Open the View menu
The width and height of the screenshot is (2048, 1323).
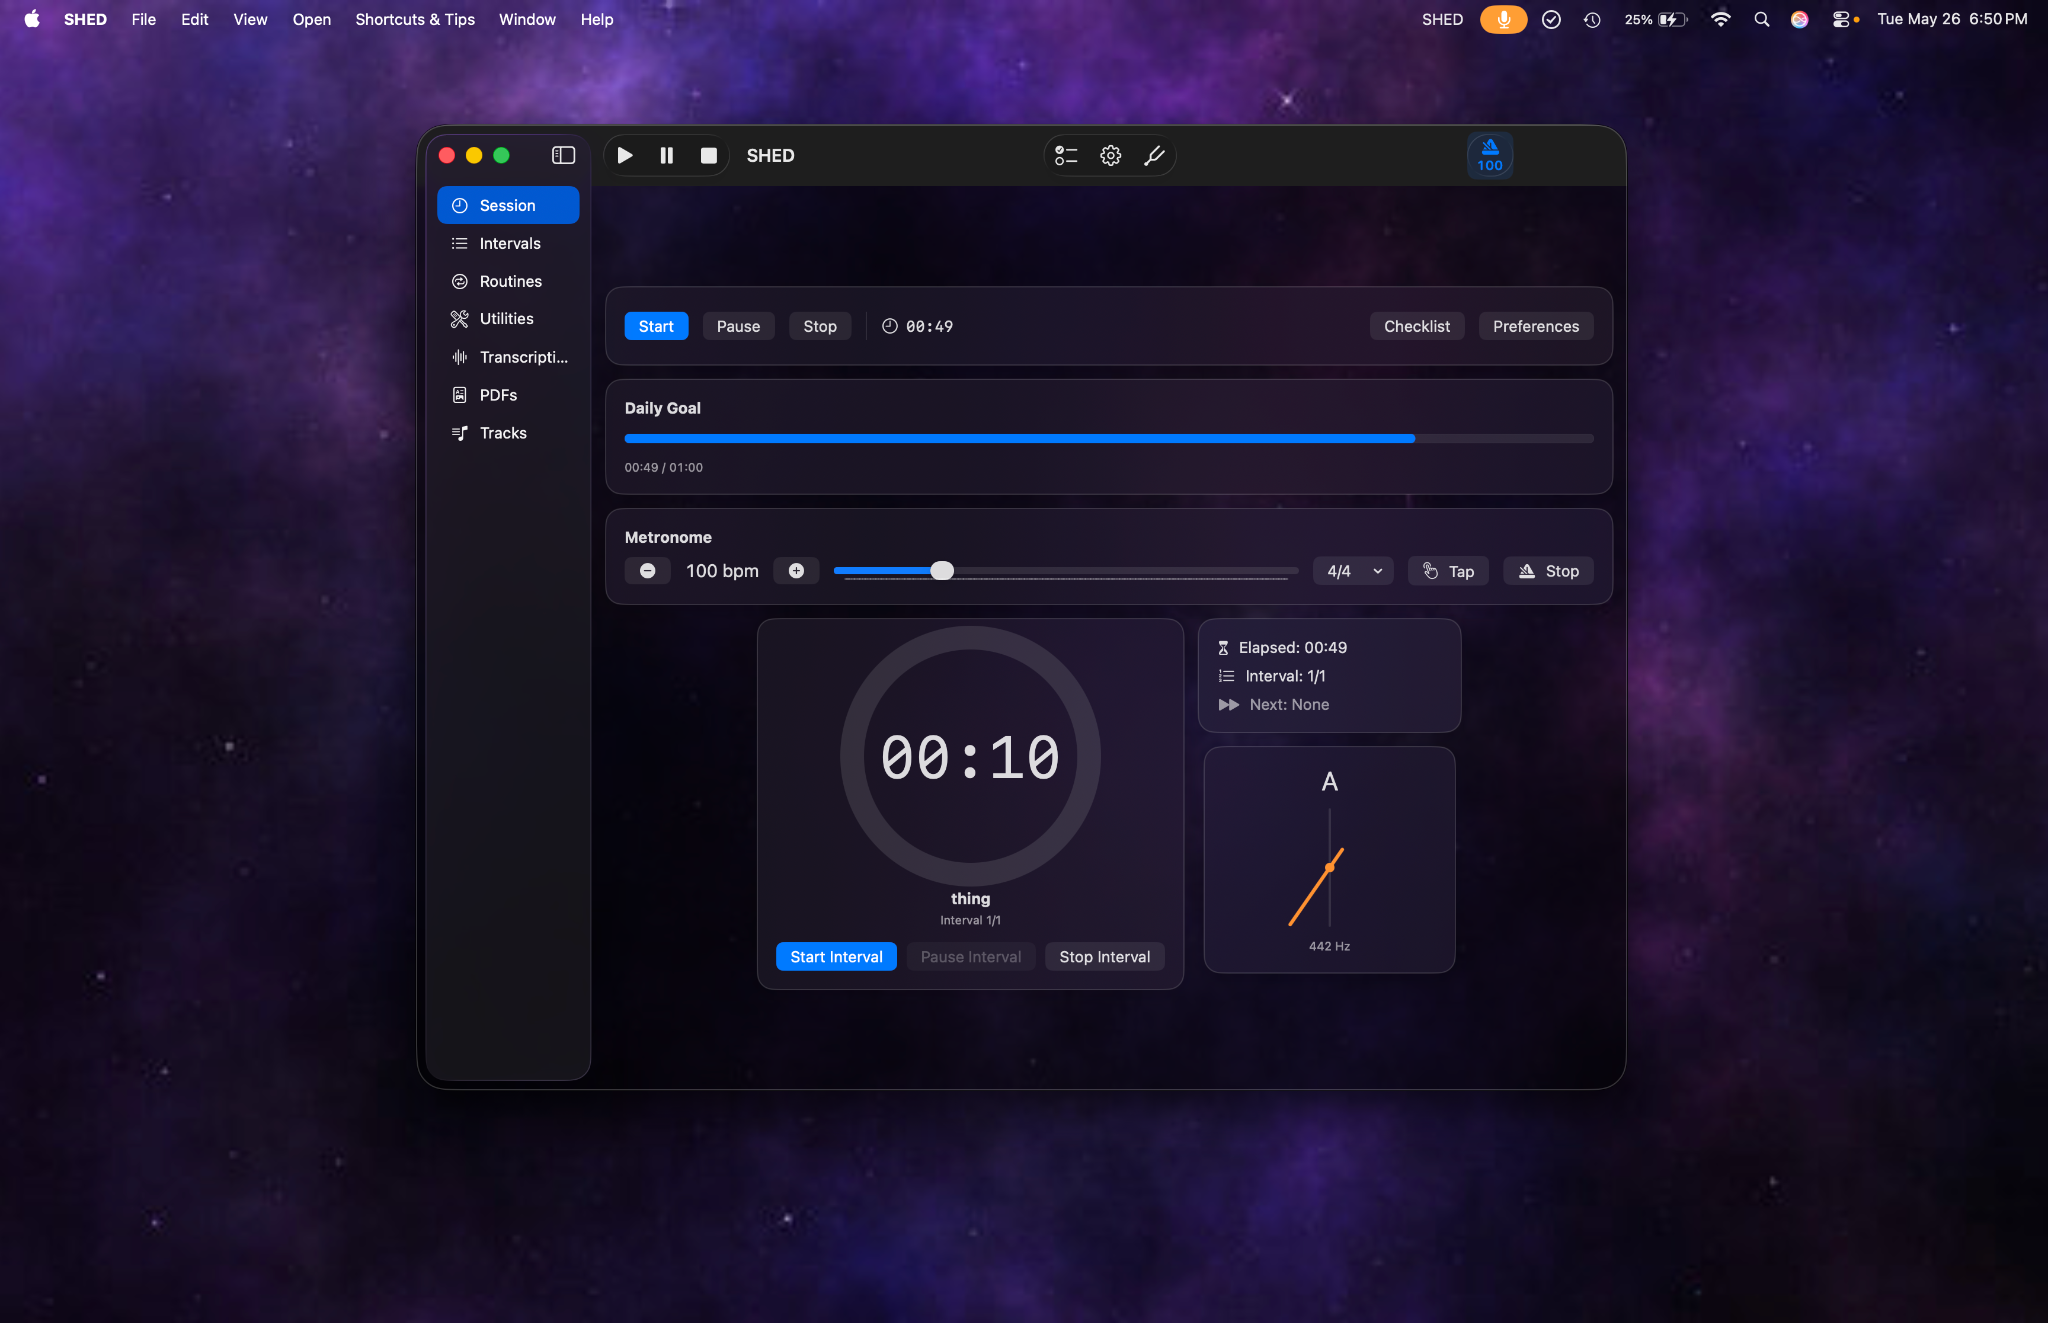(250, 19)
